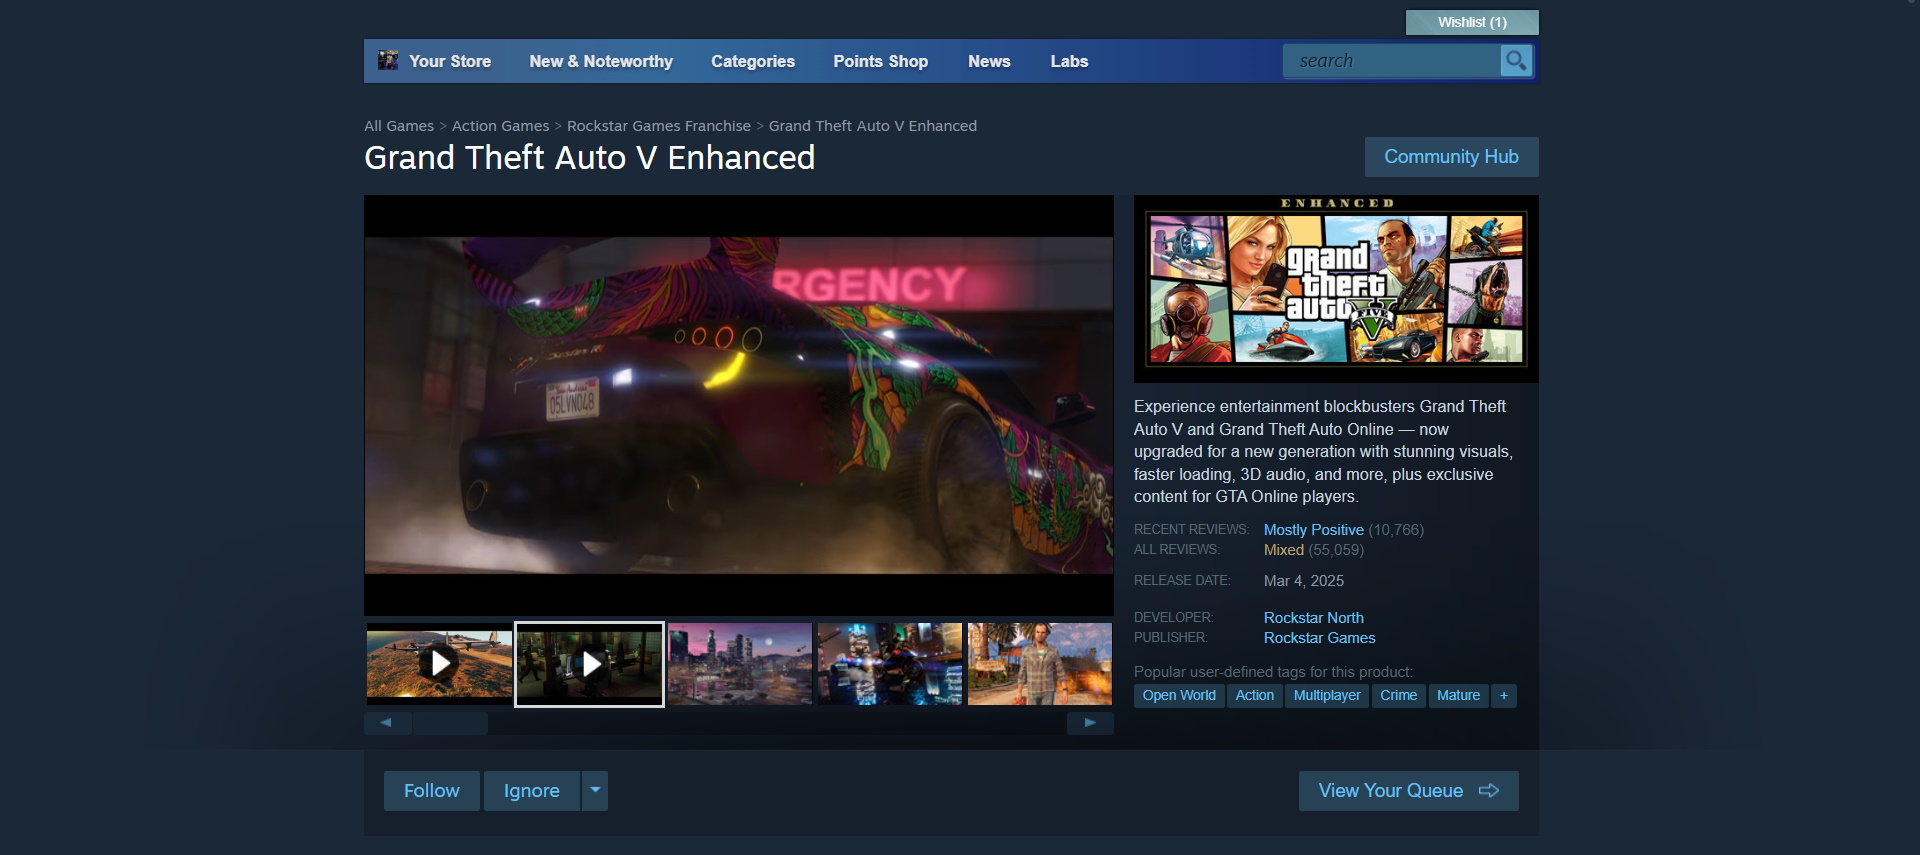Select the Open World tag
Image resolution: width=1920 pixels, height=855 pixels.
(x=1178, y=696)
